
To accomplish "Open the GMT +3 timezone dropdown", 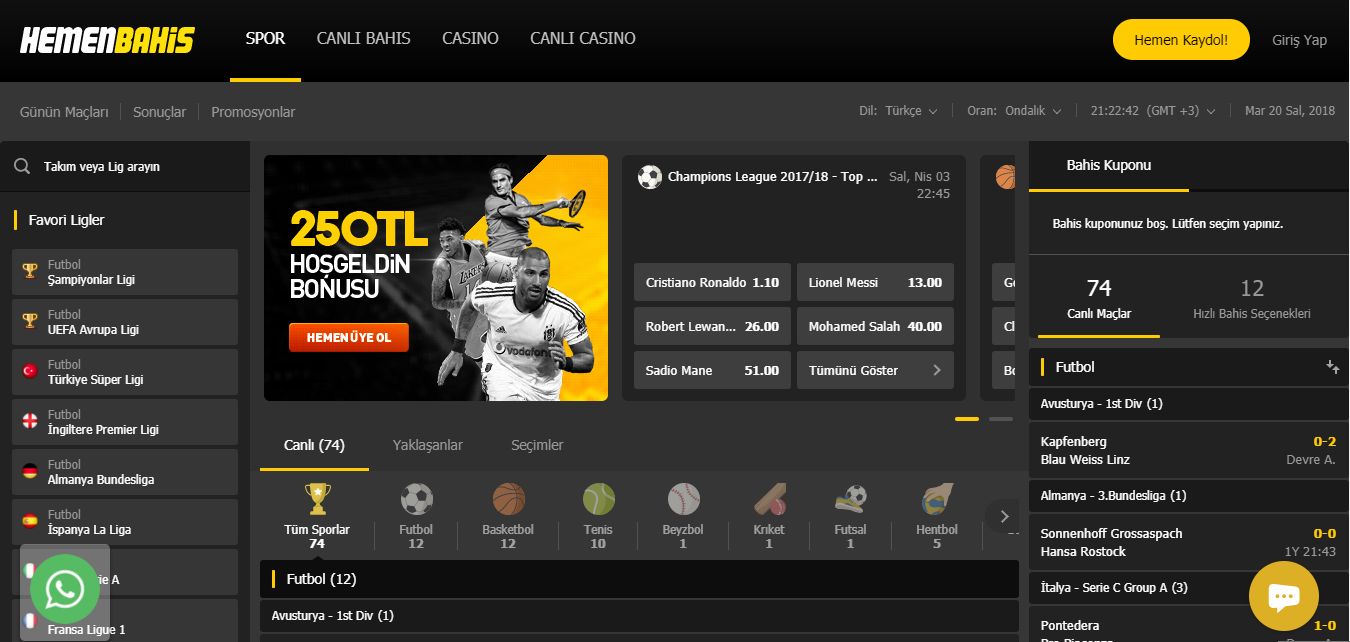I will click(1153, 111).
